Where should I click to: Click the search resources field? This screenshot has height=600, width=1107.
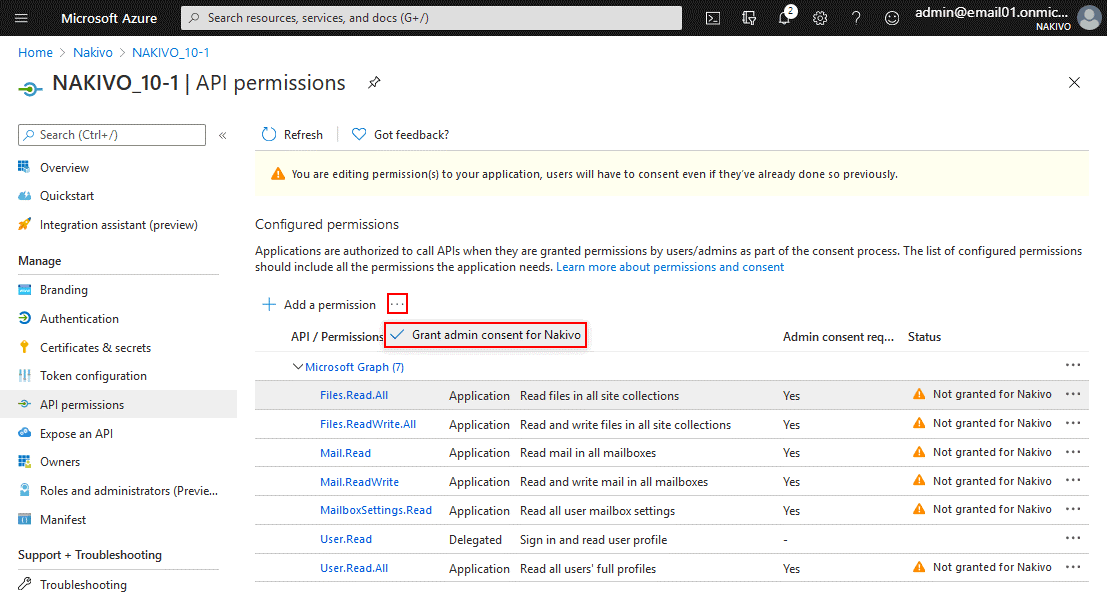pyautogui.click(x=430, y=17)
